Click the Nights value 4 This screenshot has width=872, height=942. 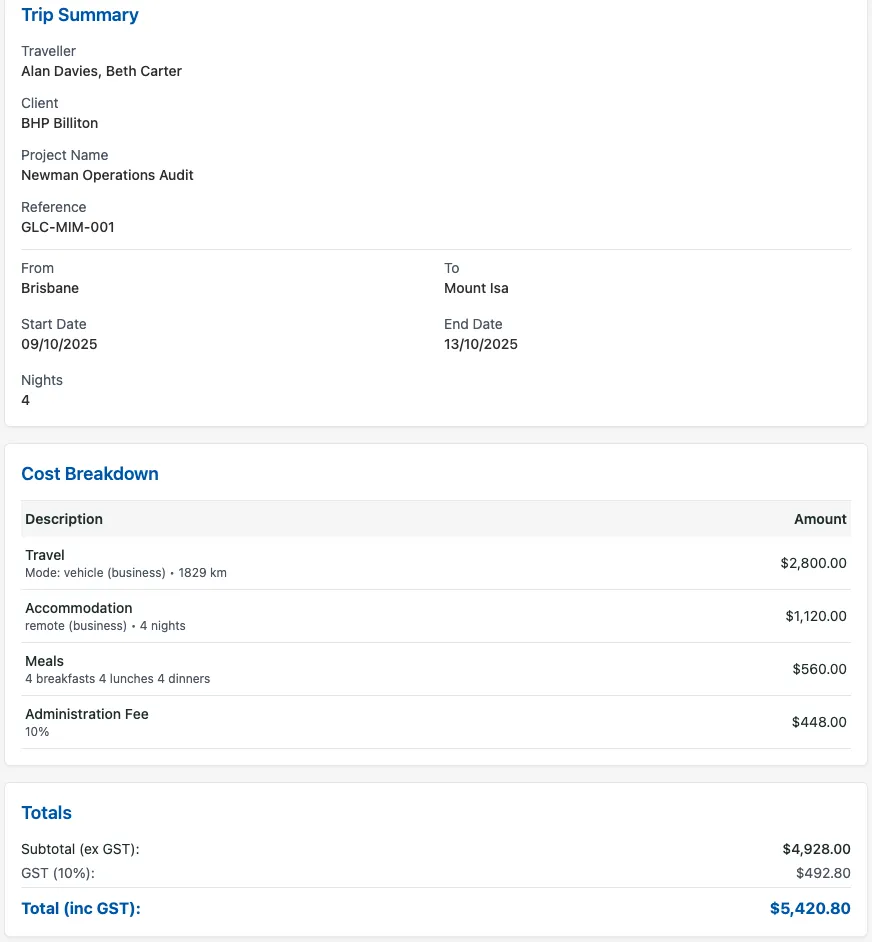click(26, 400)
